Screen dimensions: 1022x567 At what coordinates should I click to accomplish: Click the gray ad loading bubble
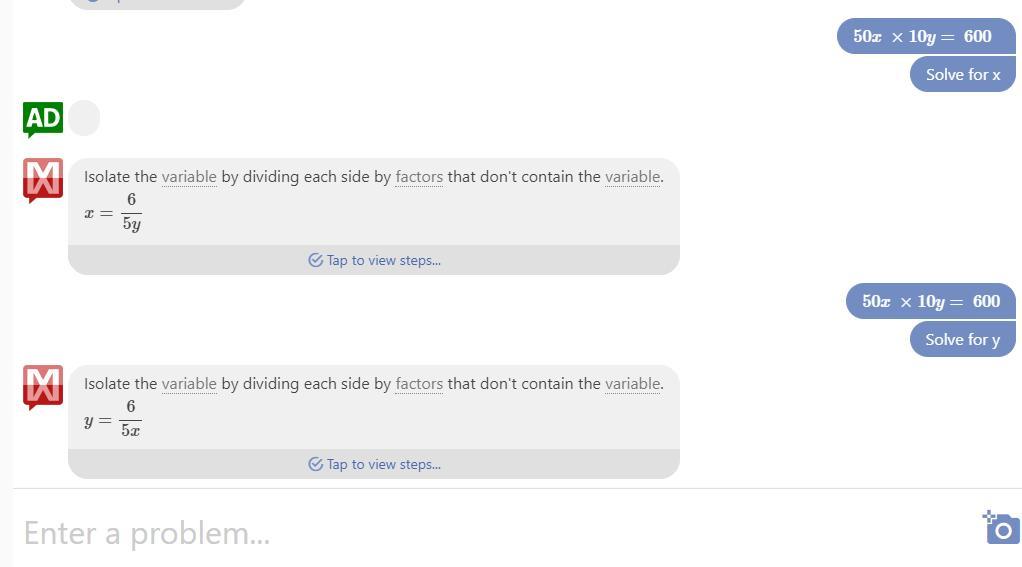point(84,118)
